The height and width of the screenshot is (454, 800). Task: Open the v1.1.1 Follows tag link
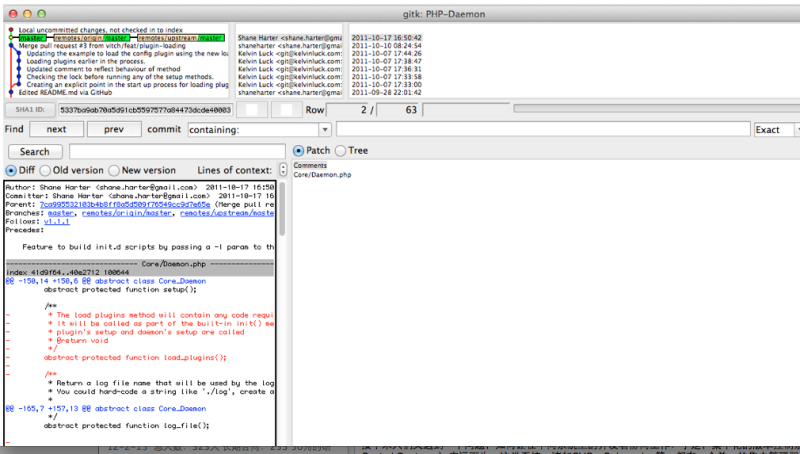57,221
